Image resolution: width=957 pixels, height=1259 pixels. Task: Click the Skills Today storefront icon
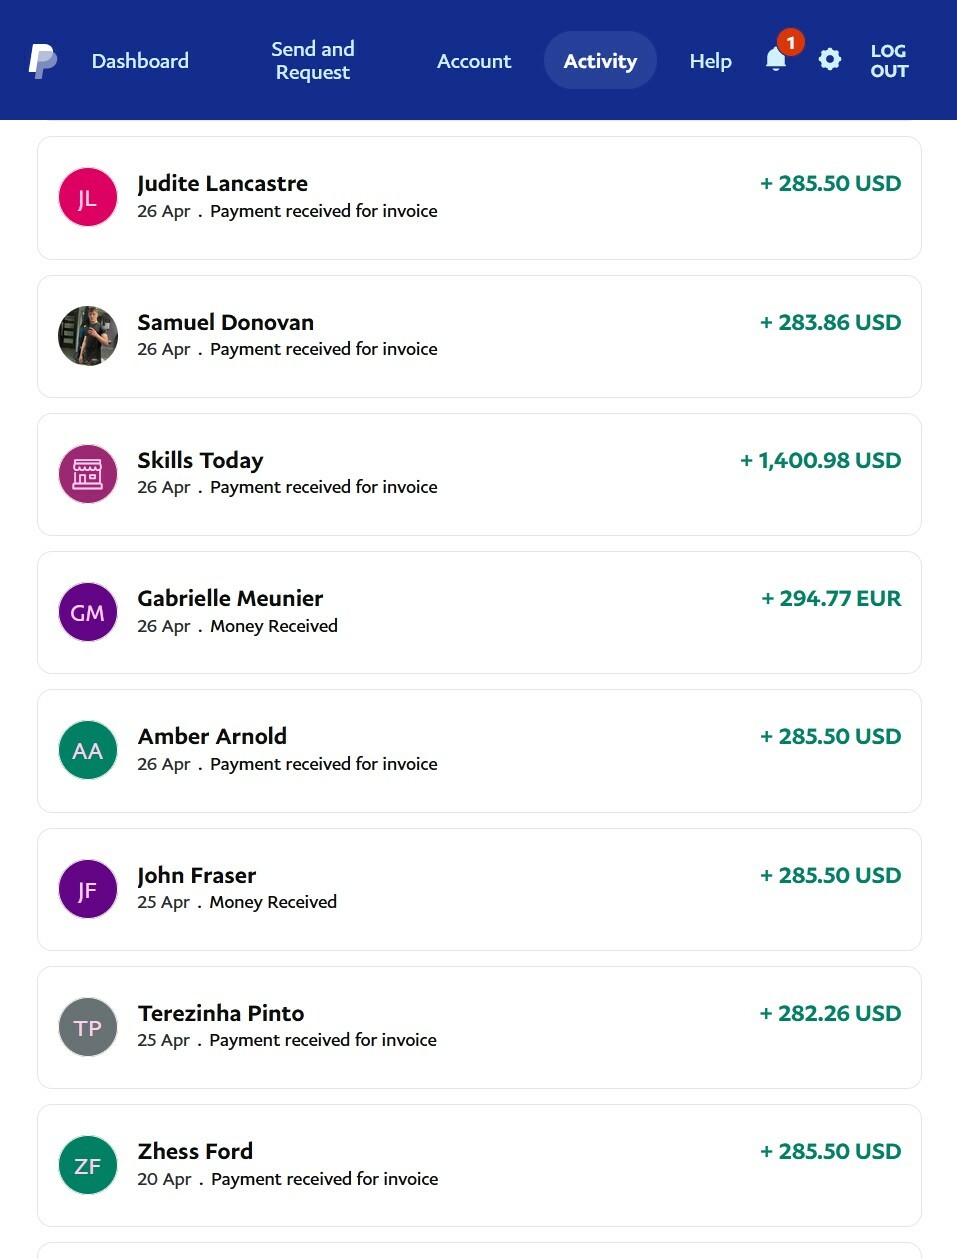[x=88, y=474]
